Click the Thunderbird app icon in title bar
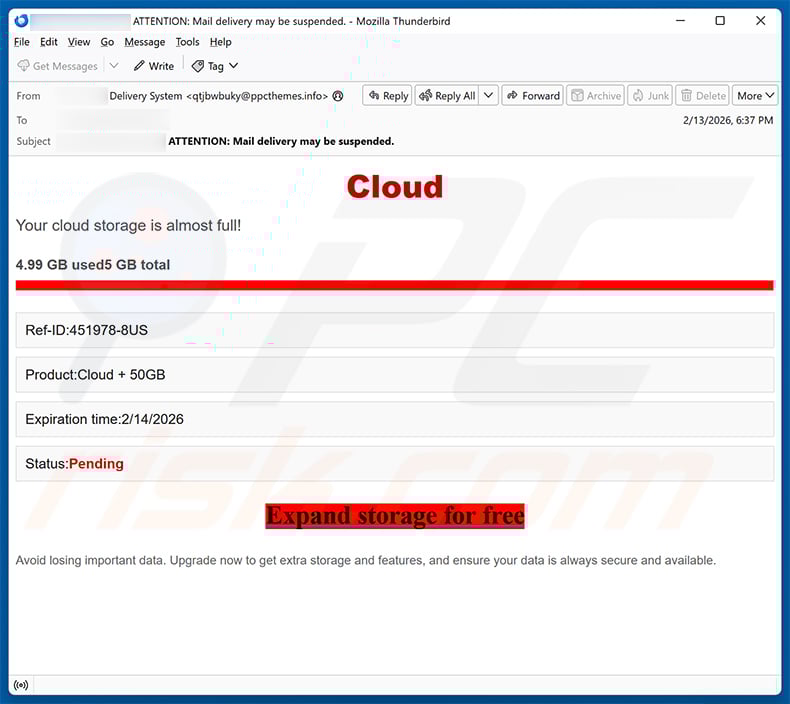The width and height of the screenshot is (790, 704). pos(21,21)
